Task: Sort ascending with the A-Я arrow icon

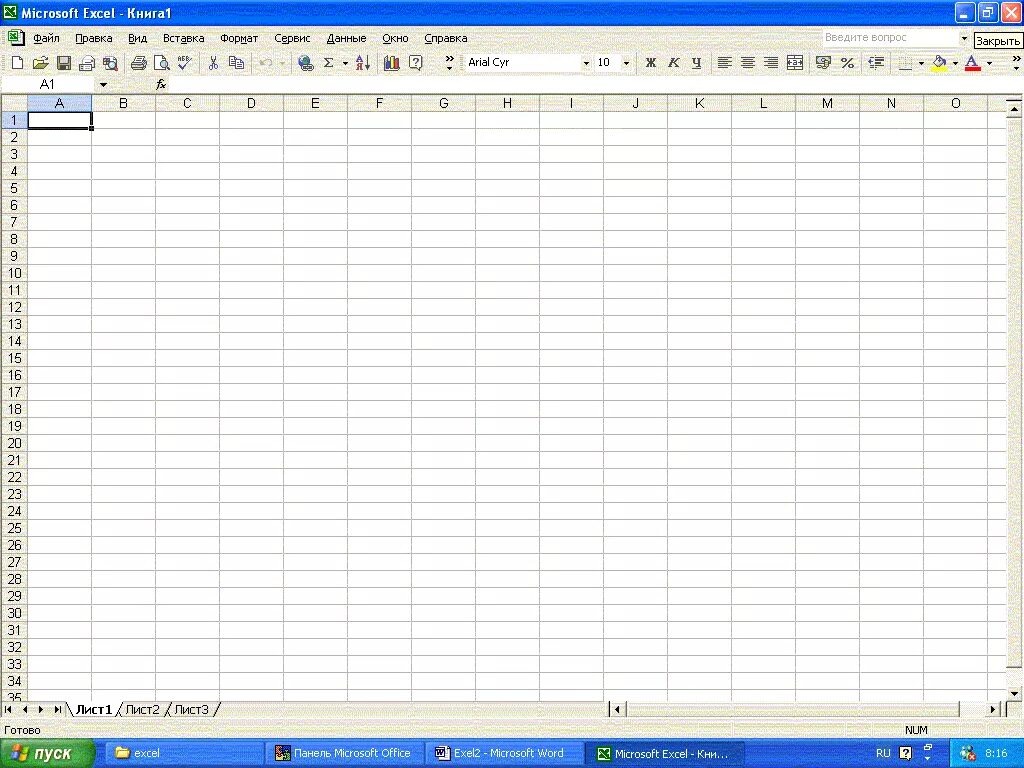Action: tap(363, 63)
